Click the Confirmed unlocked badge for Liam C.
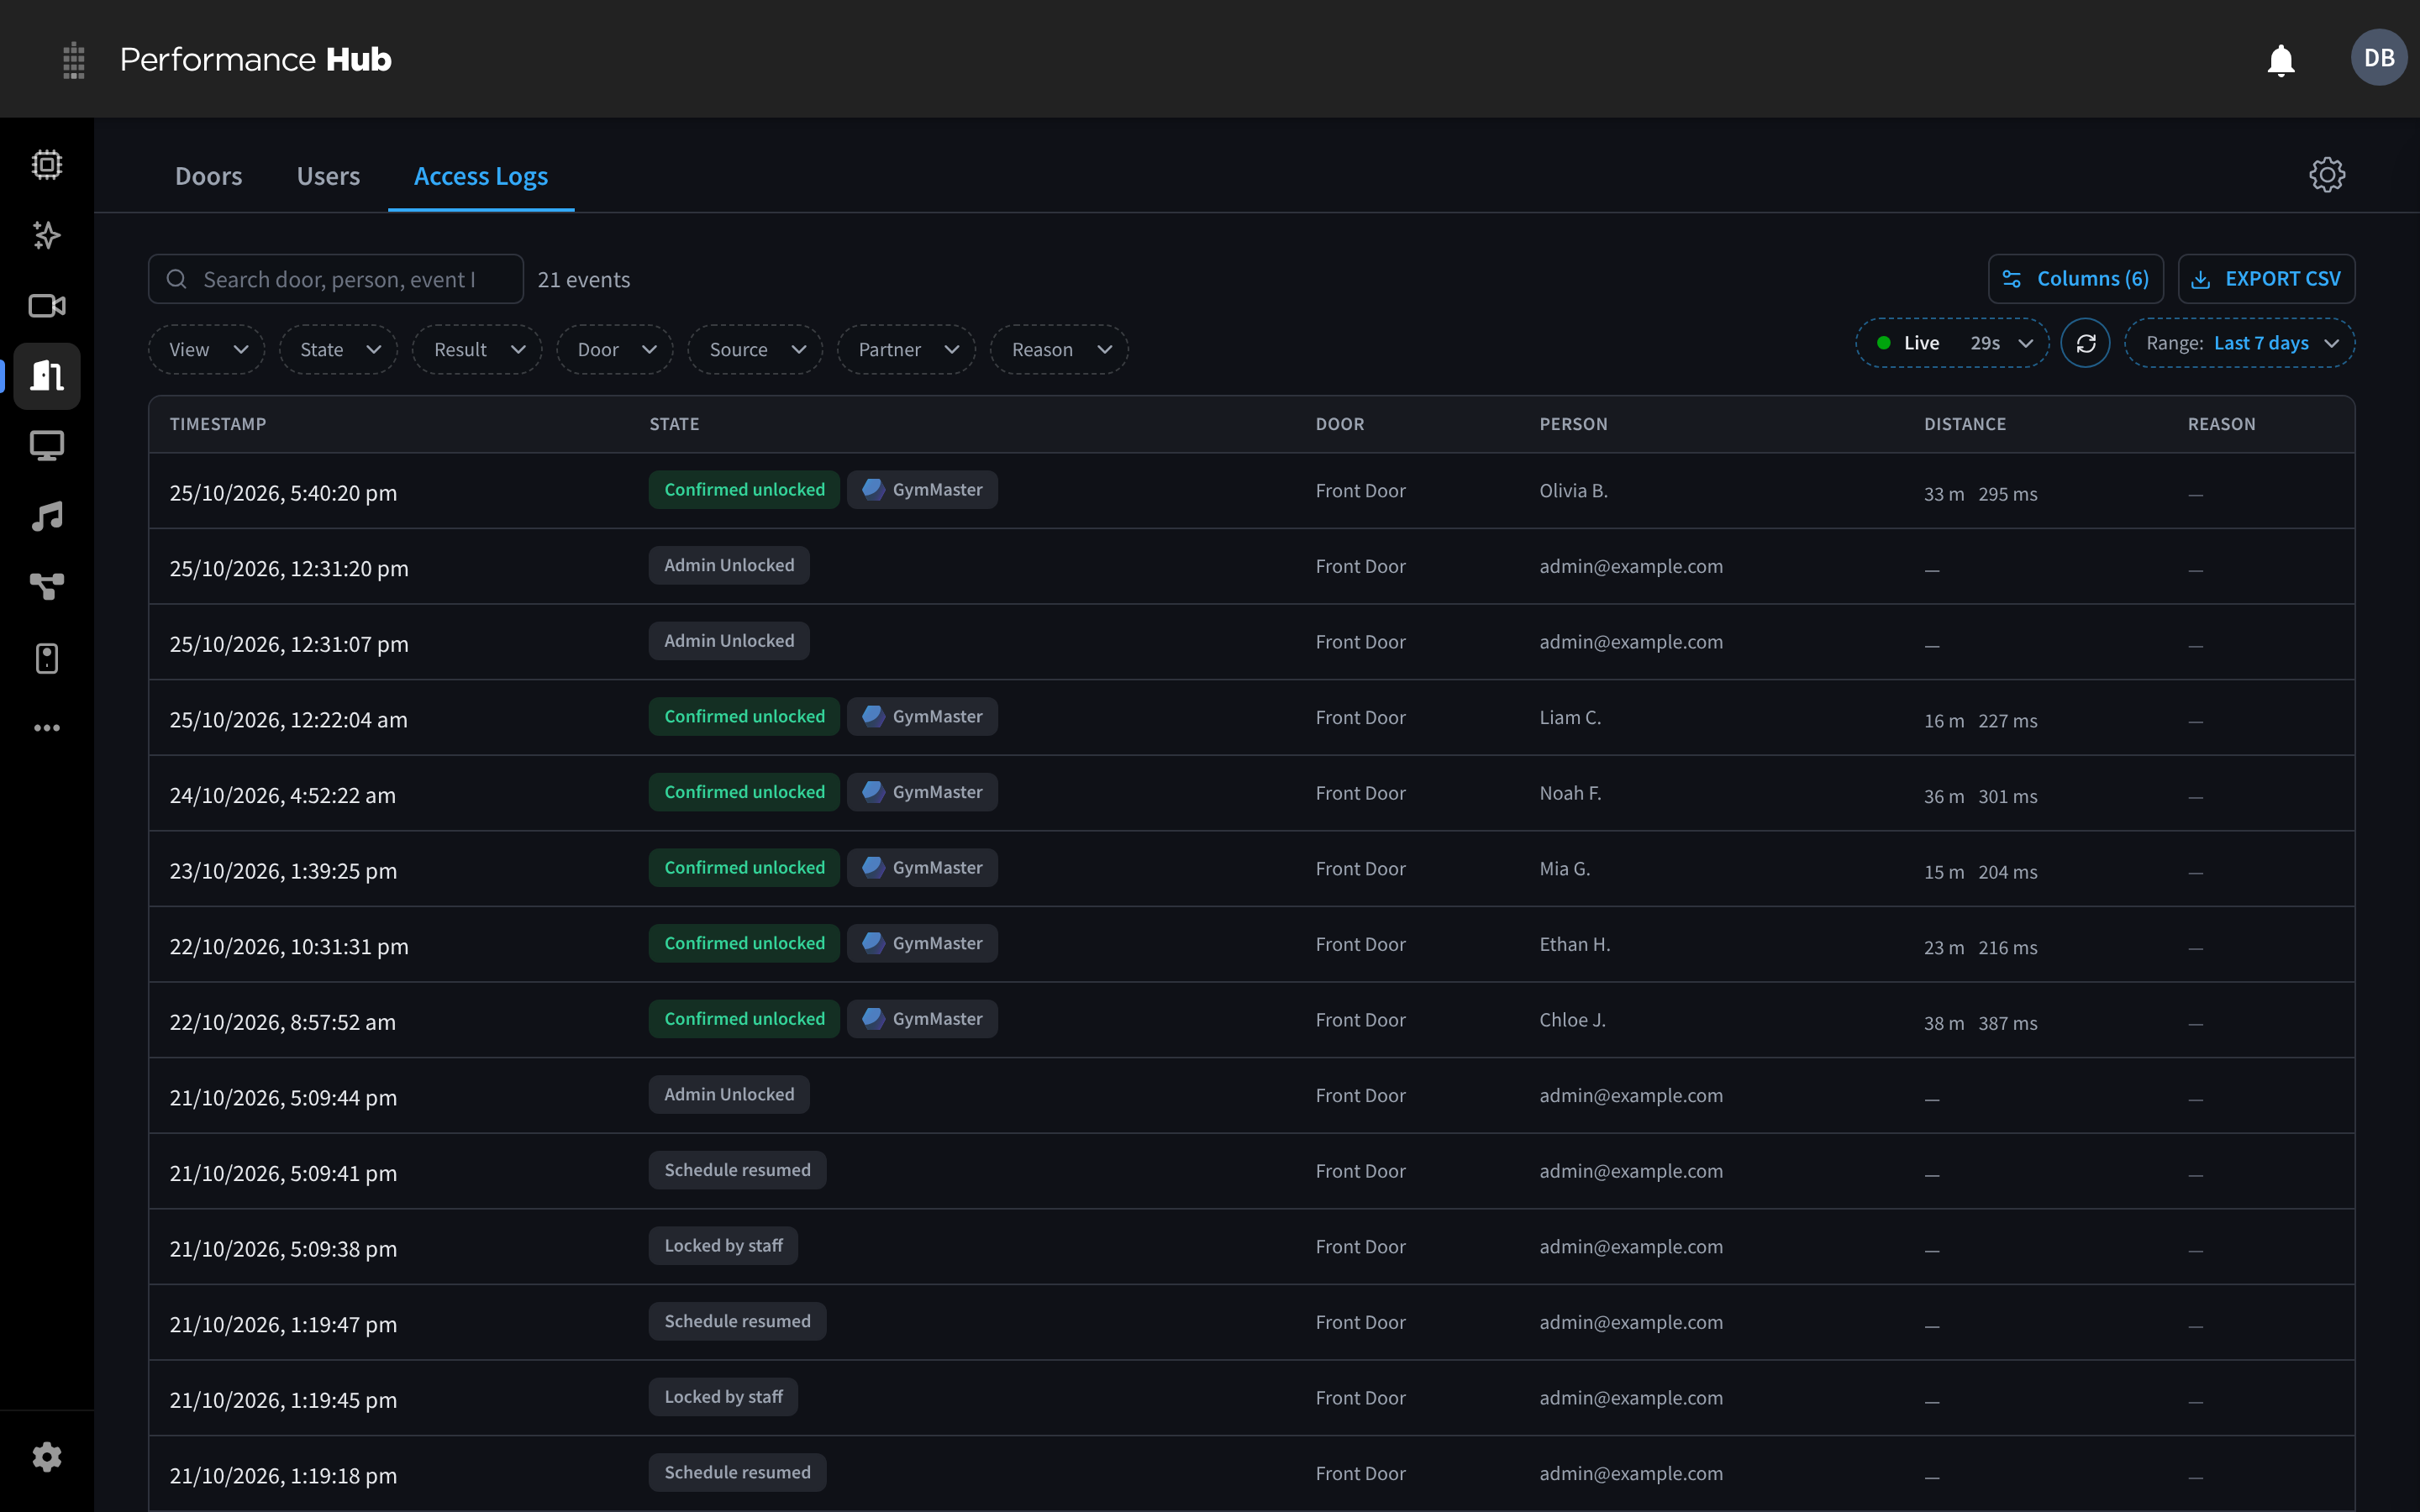Screen dimensions: 2420x1512 pyautogui.click(x=745, y=717)
